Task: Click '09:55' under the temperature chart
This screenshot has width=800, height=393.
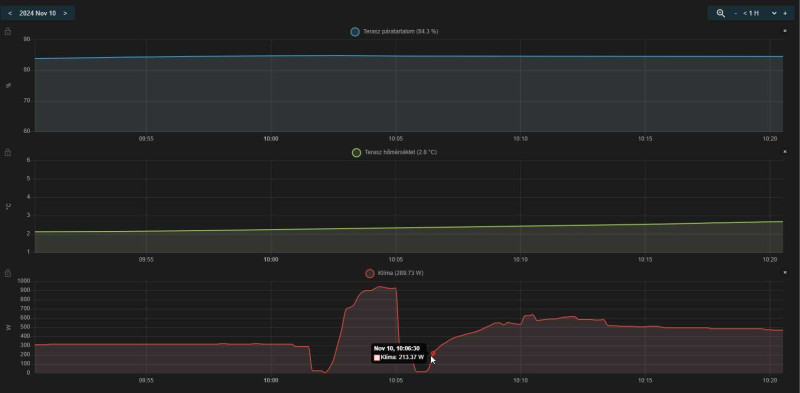Action: 146,259
